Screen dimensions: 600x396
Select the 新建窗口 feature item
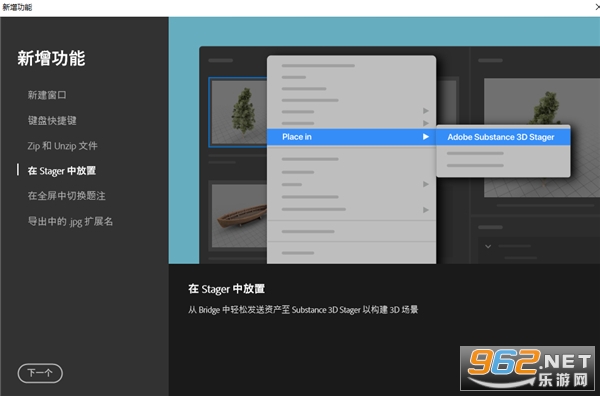(47, 95)
